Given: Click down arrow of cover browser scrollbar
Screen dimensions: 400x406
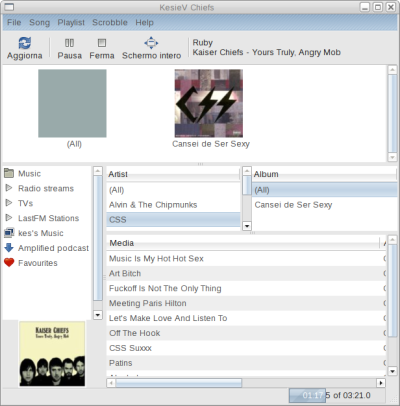Looking at the screenshot, I should click(392, 157).
